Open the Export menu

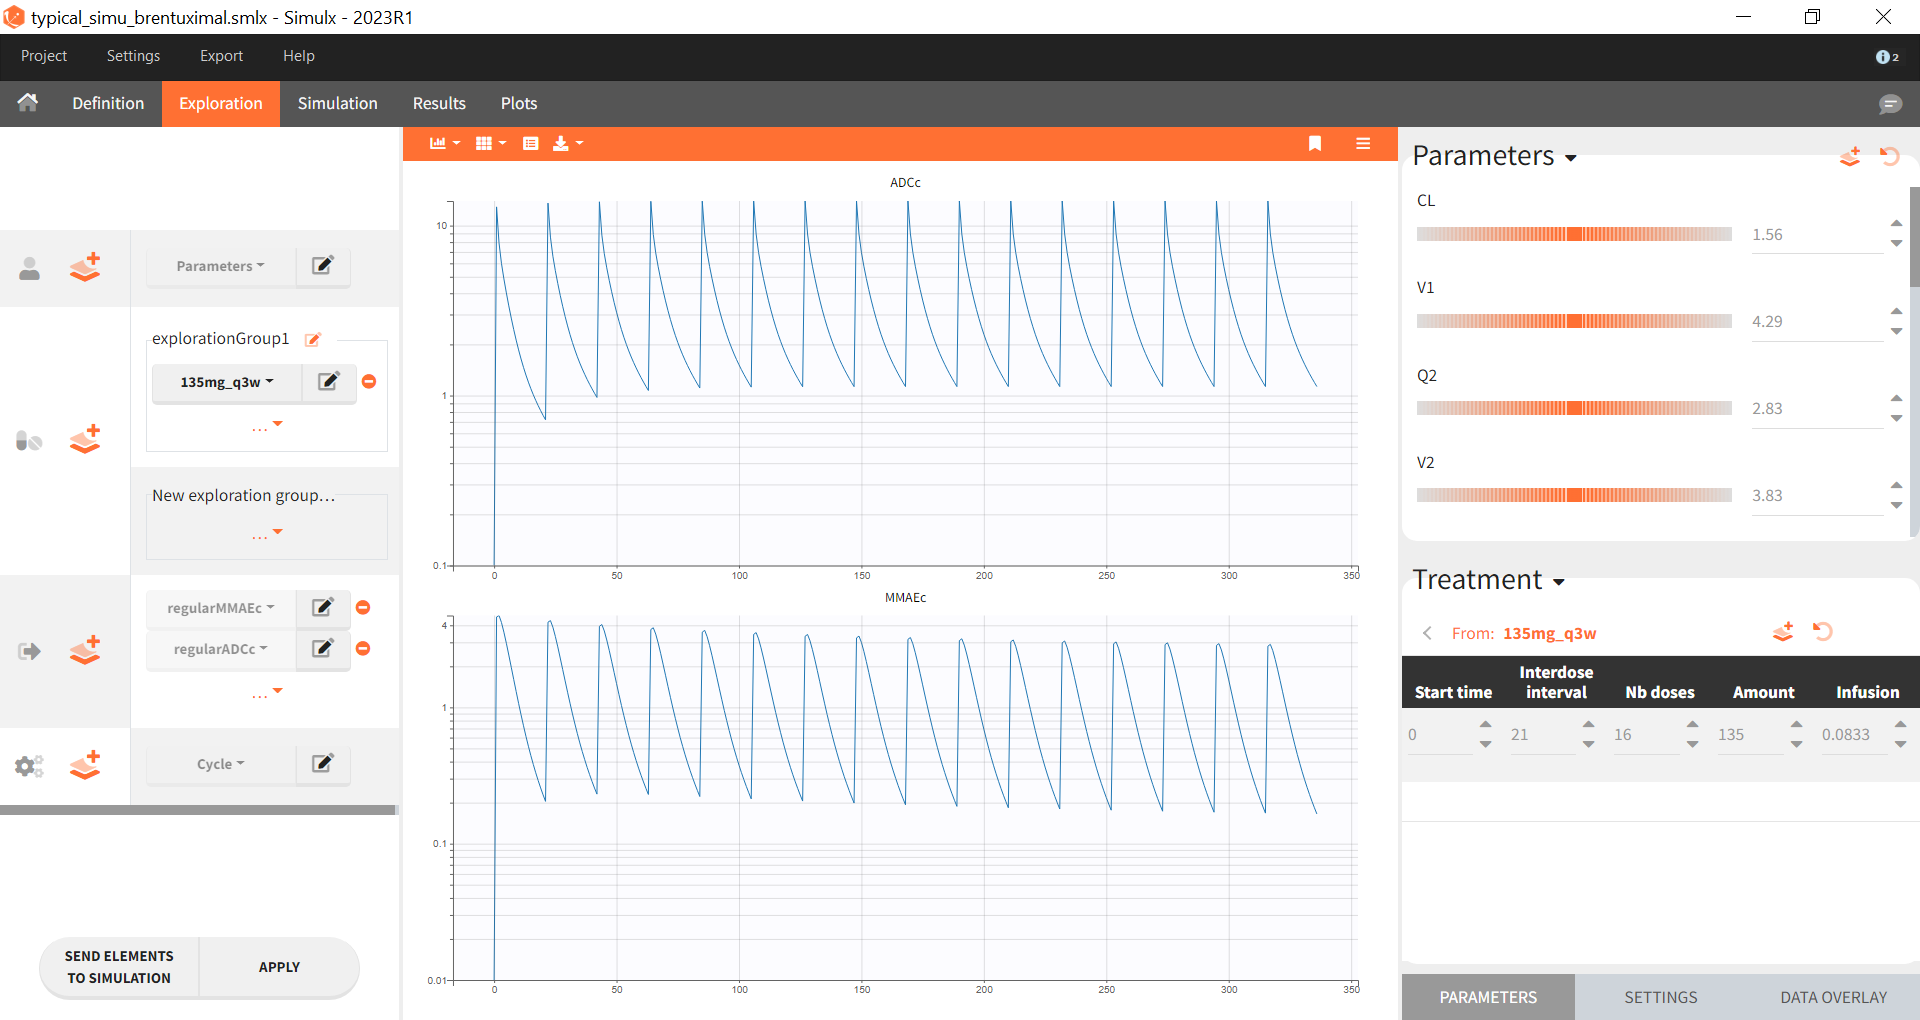click(x=221, y=56)
